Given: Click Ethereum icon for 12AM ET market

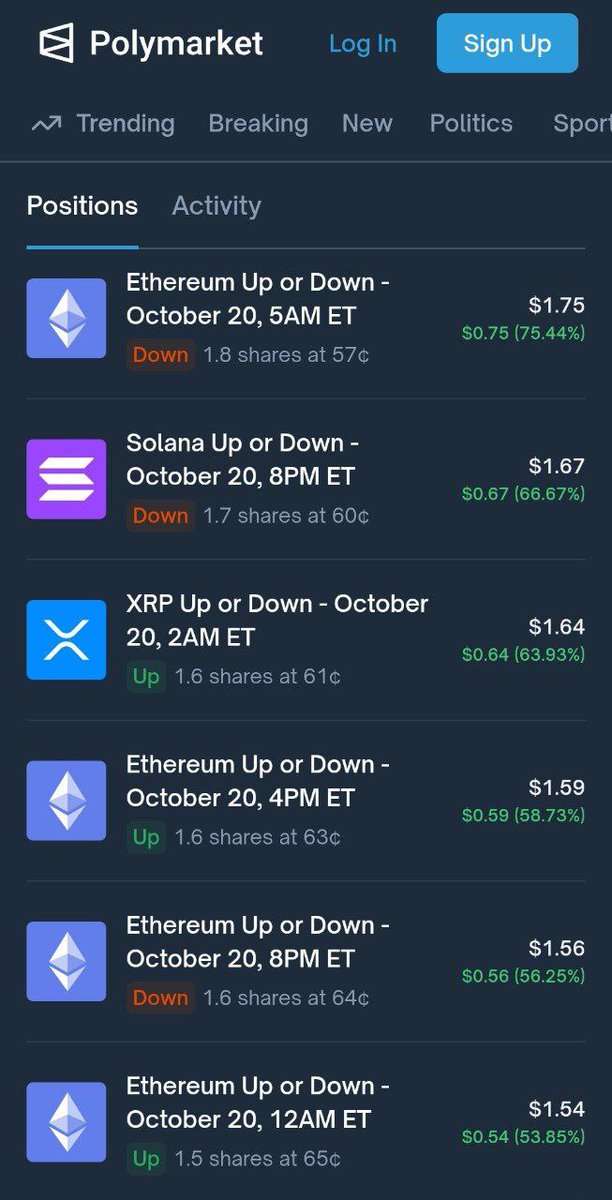Looking at the screenshot, I should pyautogui.click(x=66, y=1122).
